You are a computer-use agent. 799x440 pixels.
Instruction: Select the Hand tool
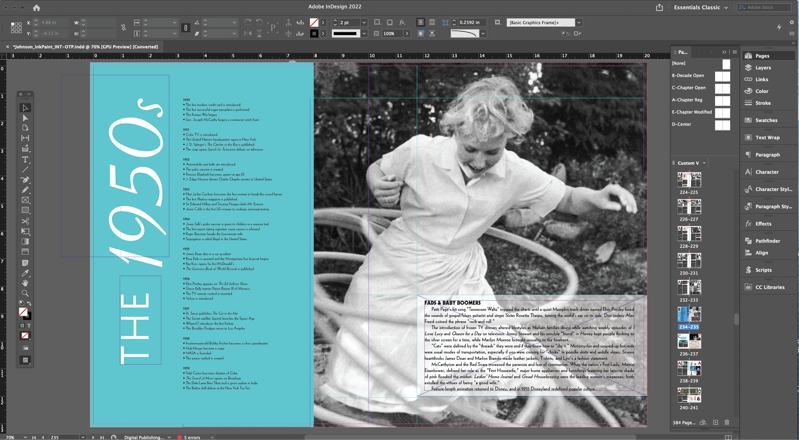pos(25,283)
